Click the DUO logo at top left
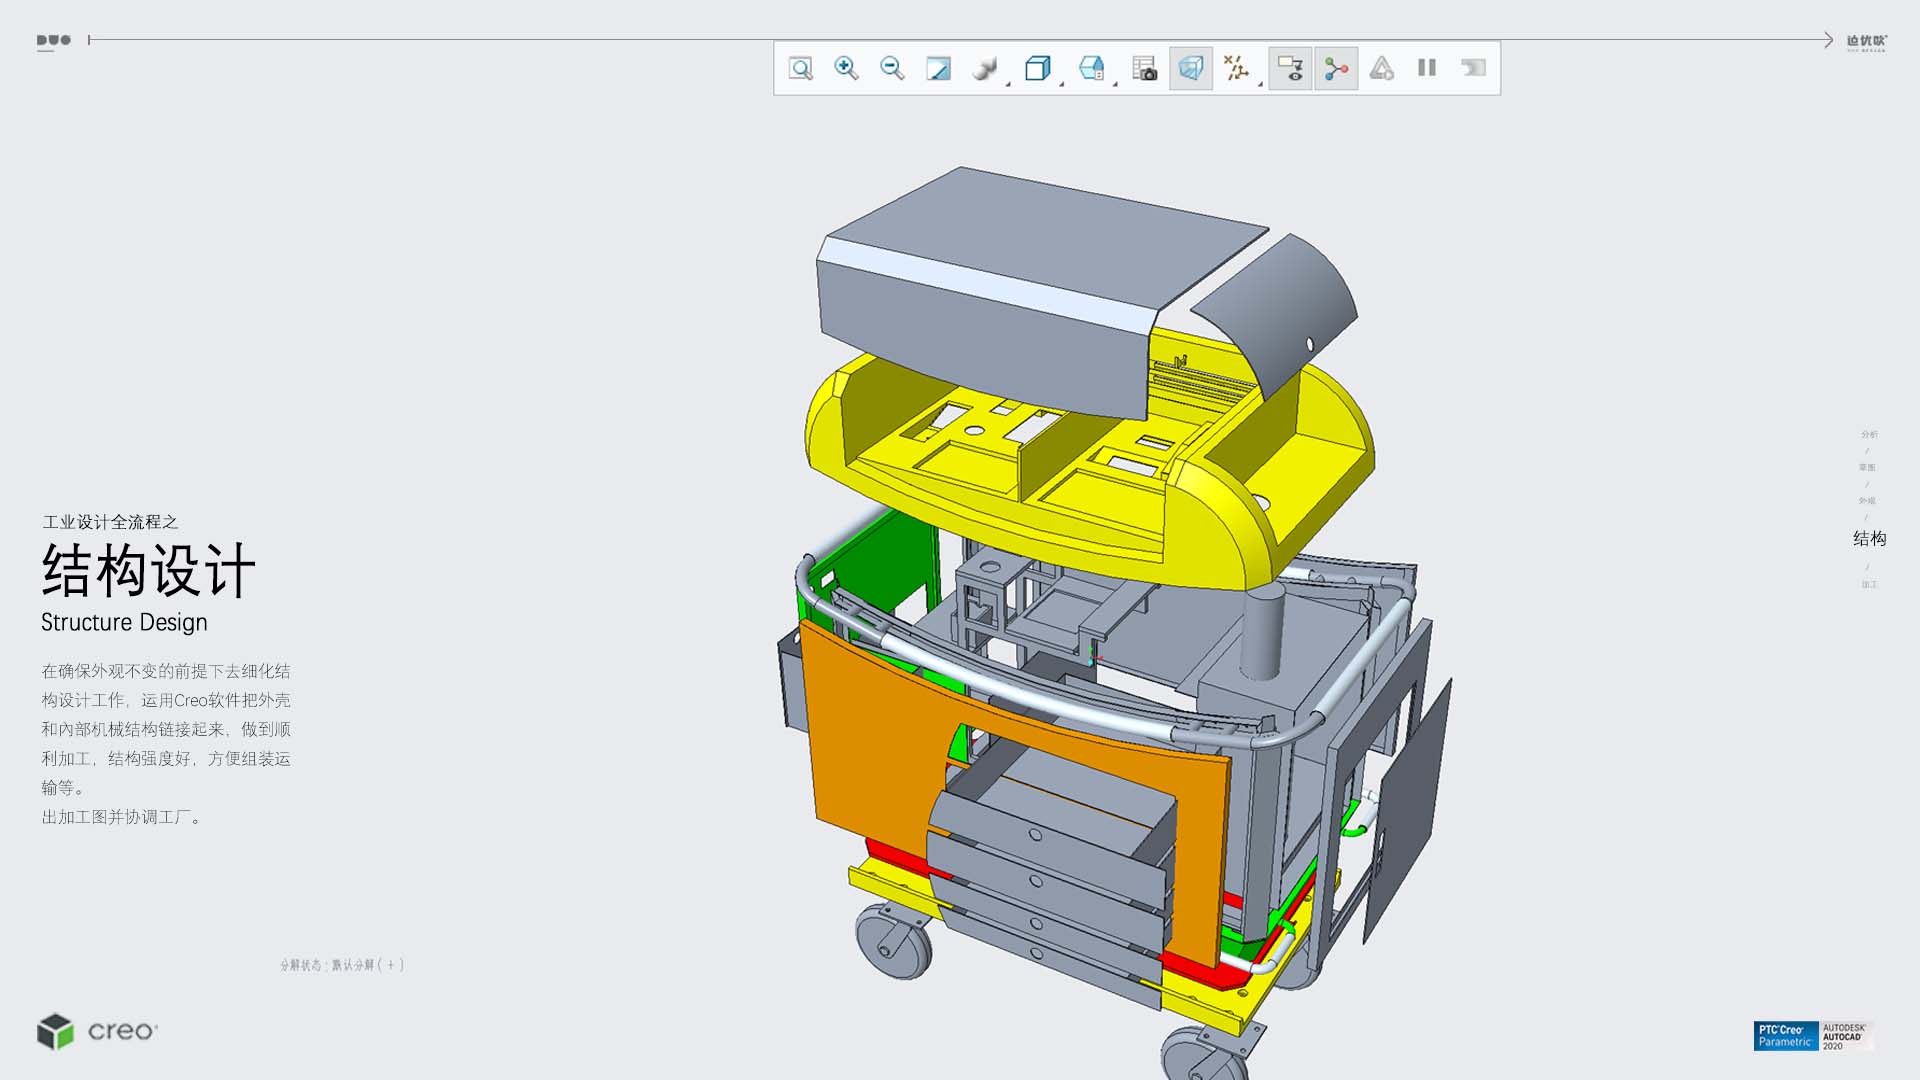 (54, 41)
